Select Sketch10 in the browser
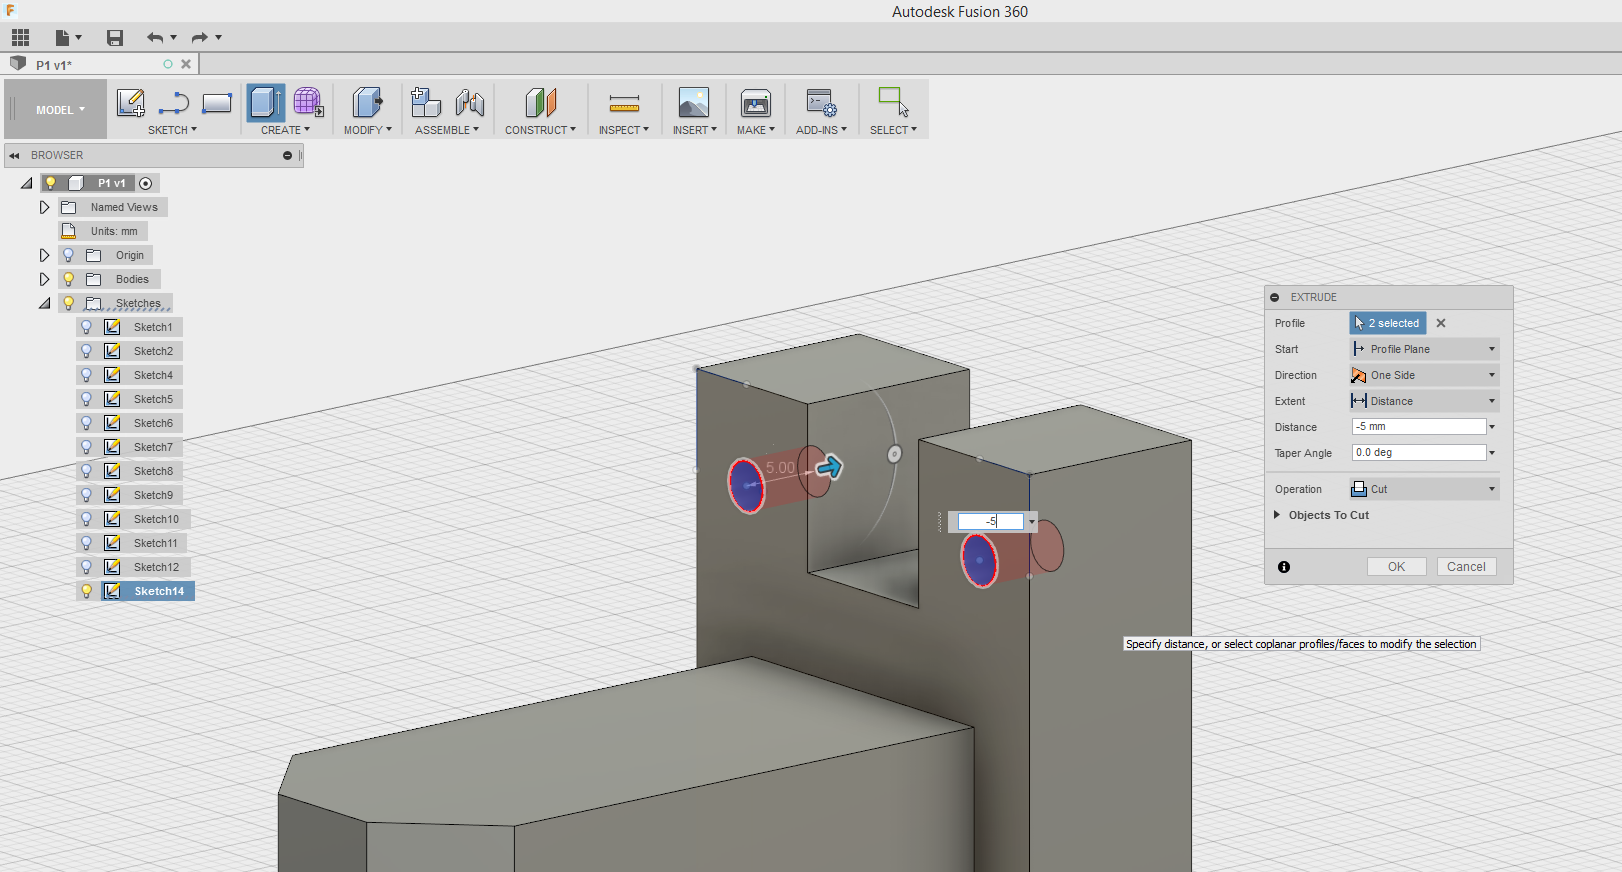1622x872 pixels. 156,519
